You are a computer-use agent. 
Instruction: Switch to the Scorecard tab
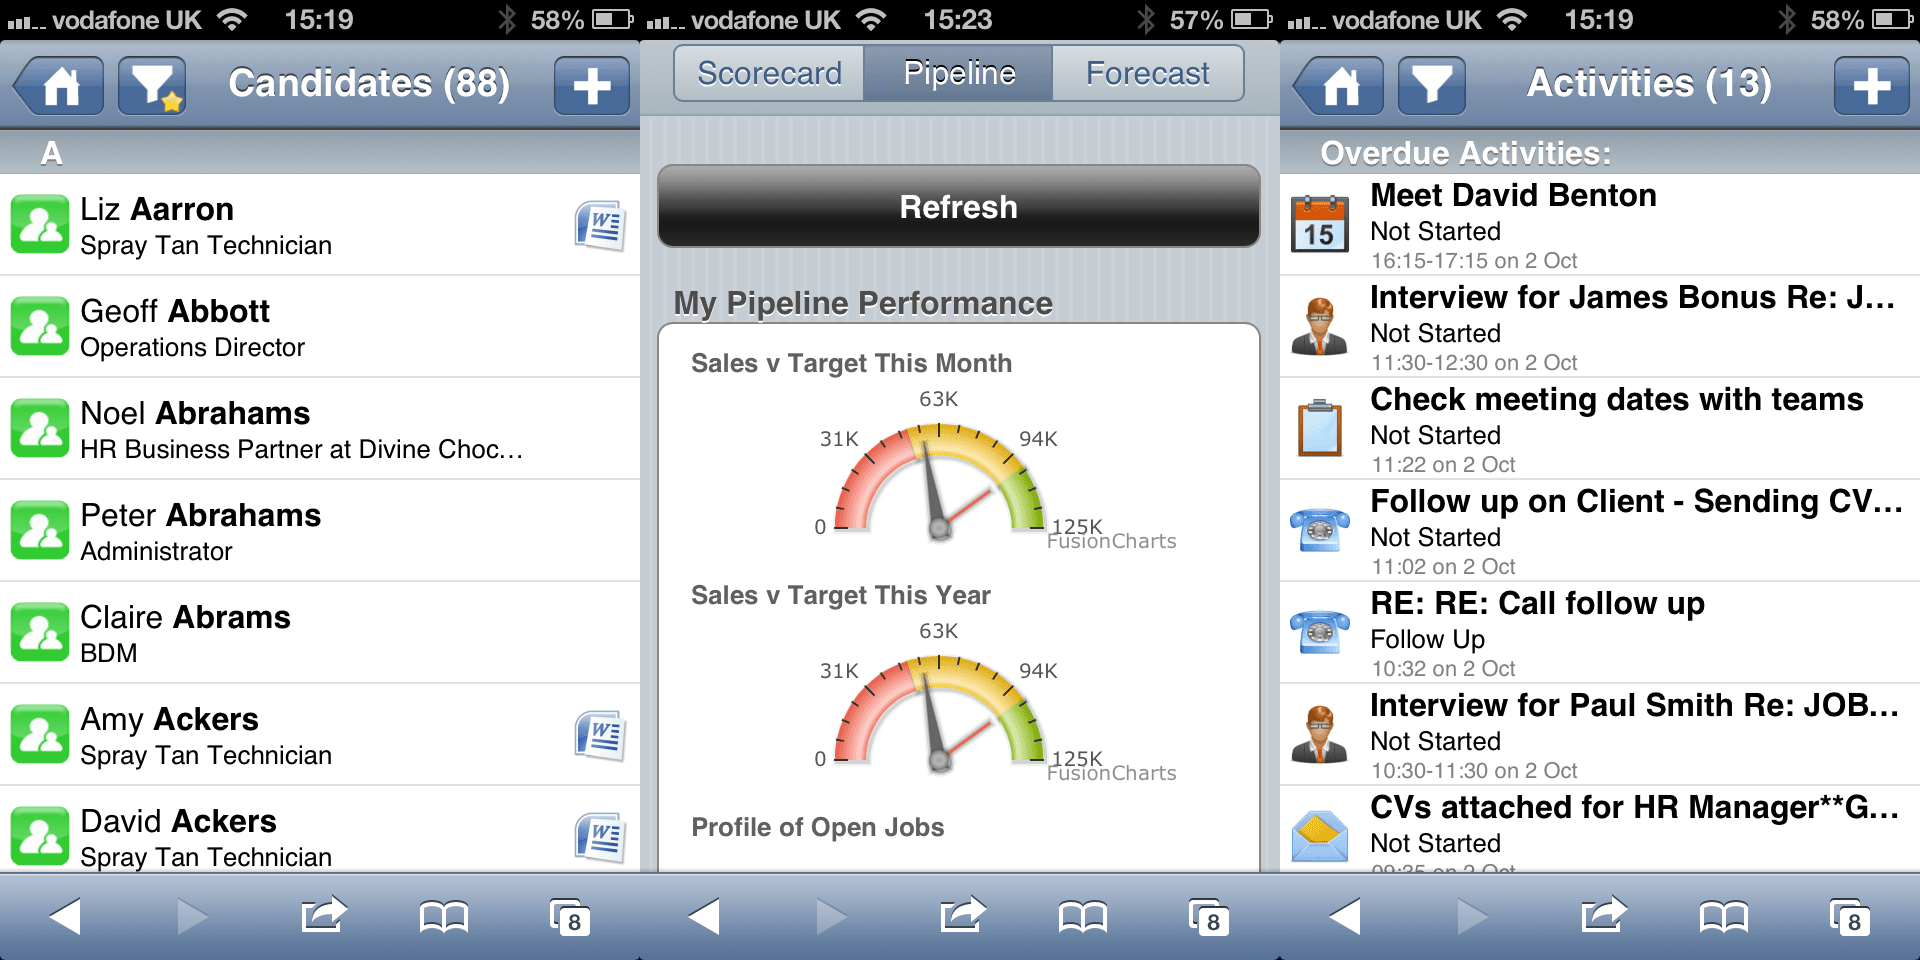tap(768, 72)
